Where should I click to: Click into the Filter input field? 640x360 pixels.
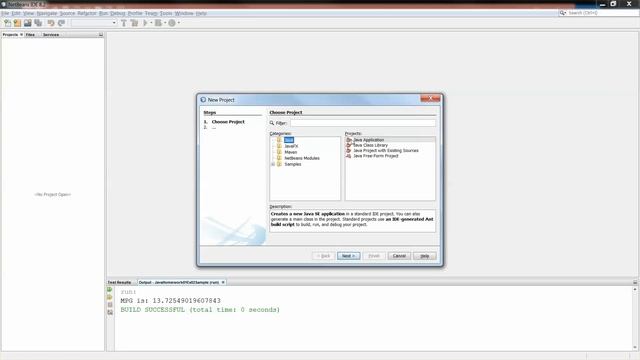(363, 123)
